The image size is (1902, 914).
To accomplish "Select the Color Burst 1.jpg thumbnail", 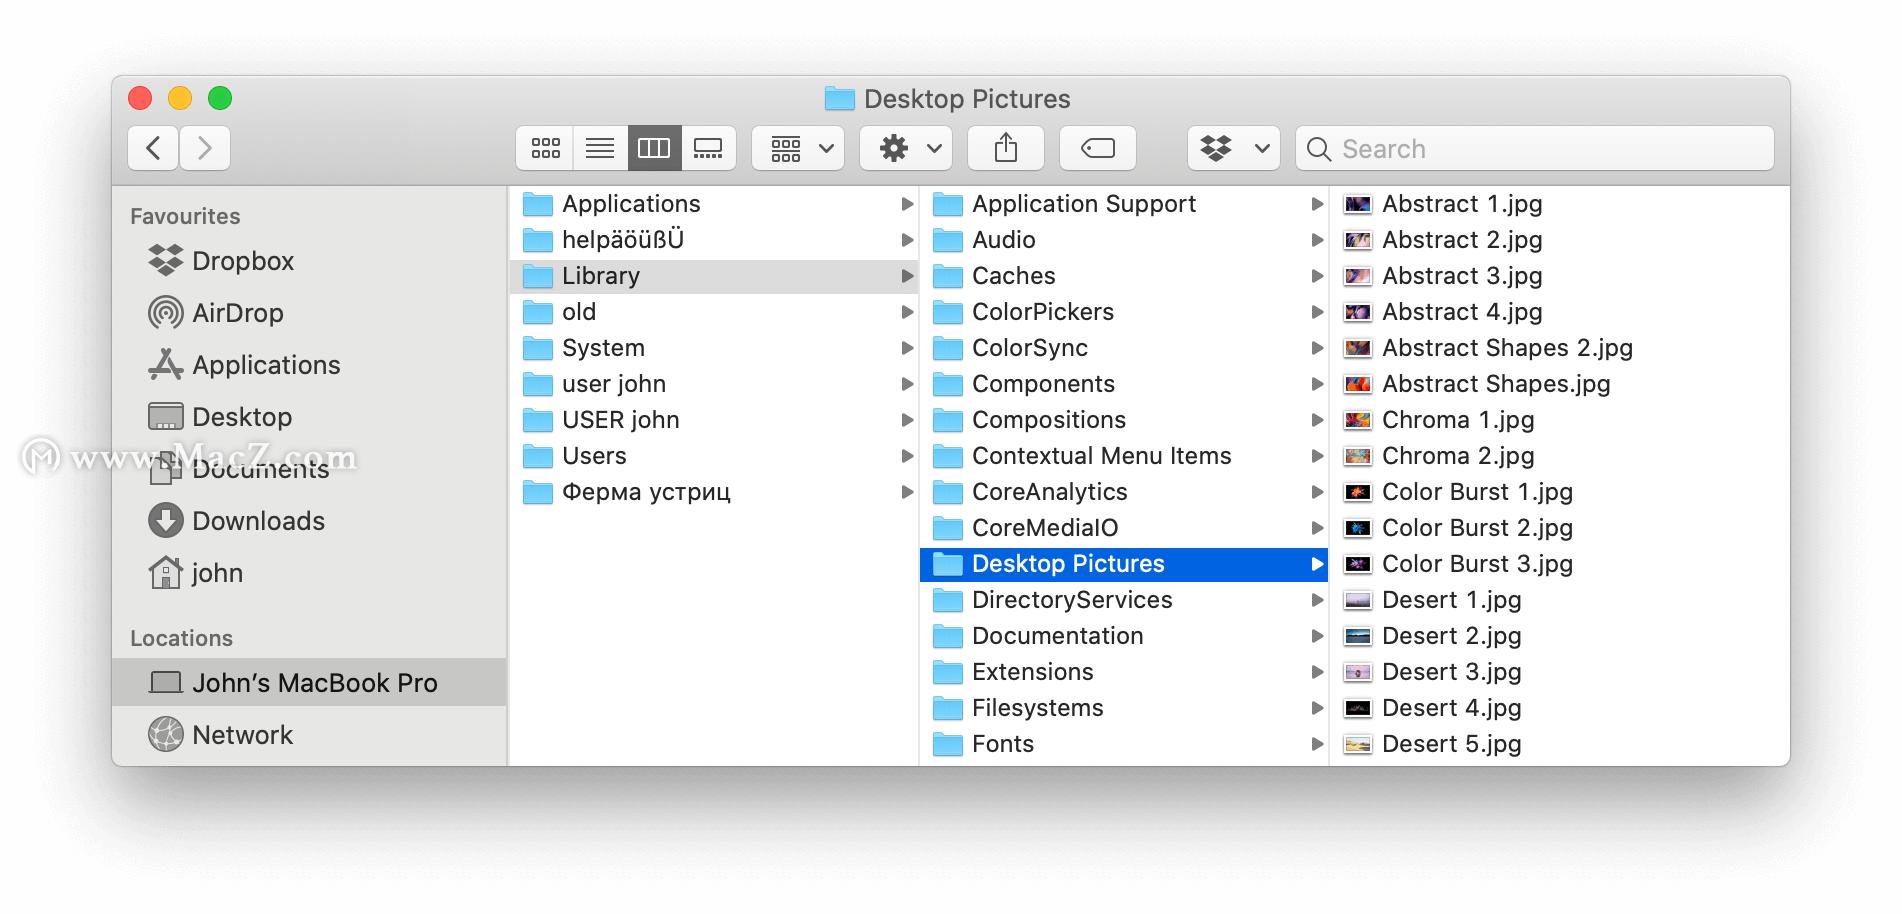I will (x=1358, y=492).
